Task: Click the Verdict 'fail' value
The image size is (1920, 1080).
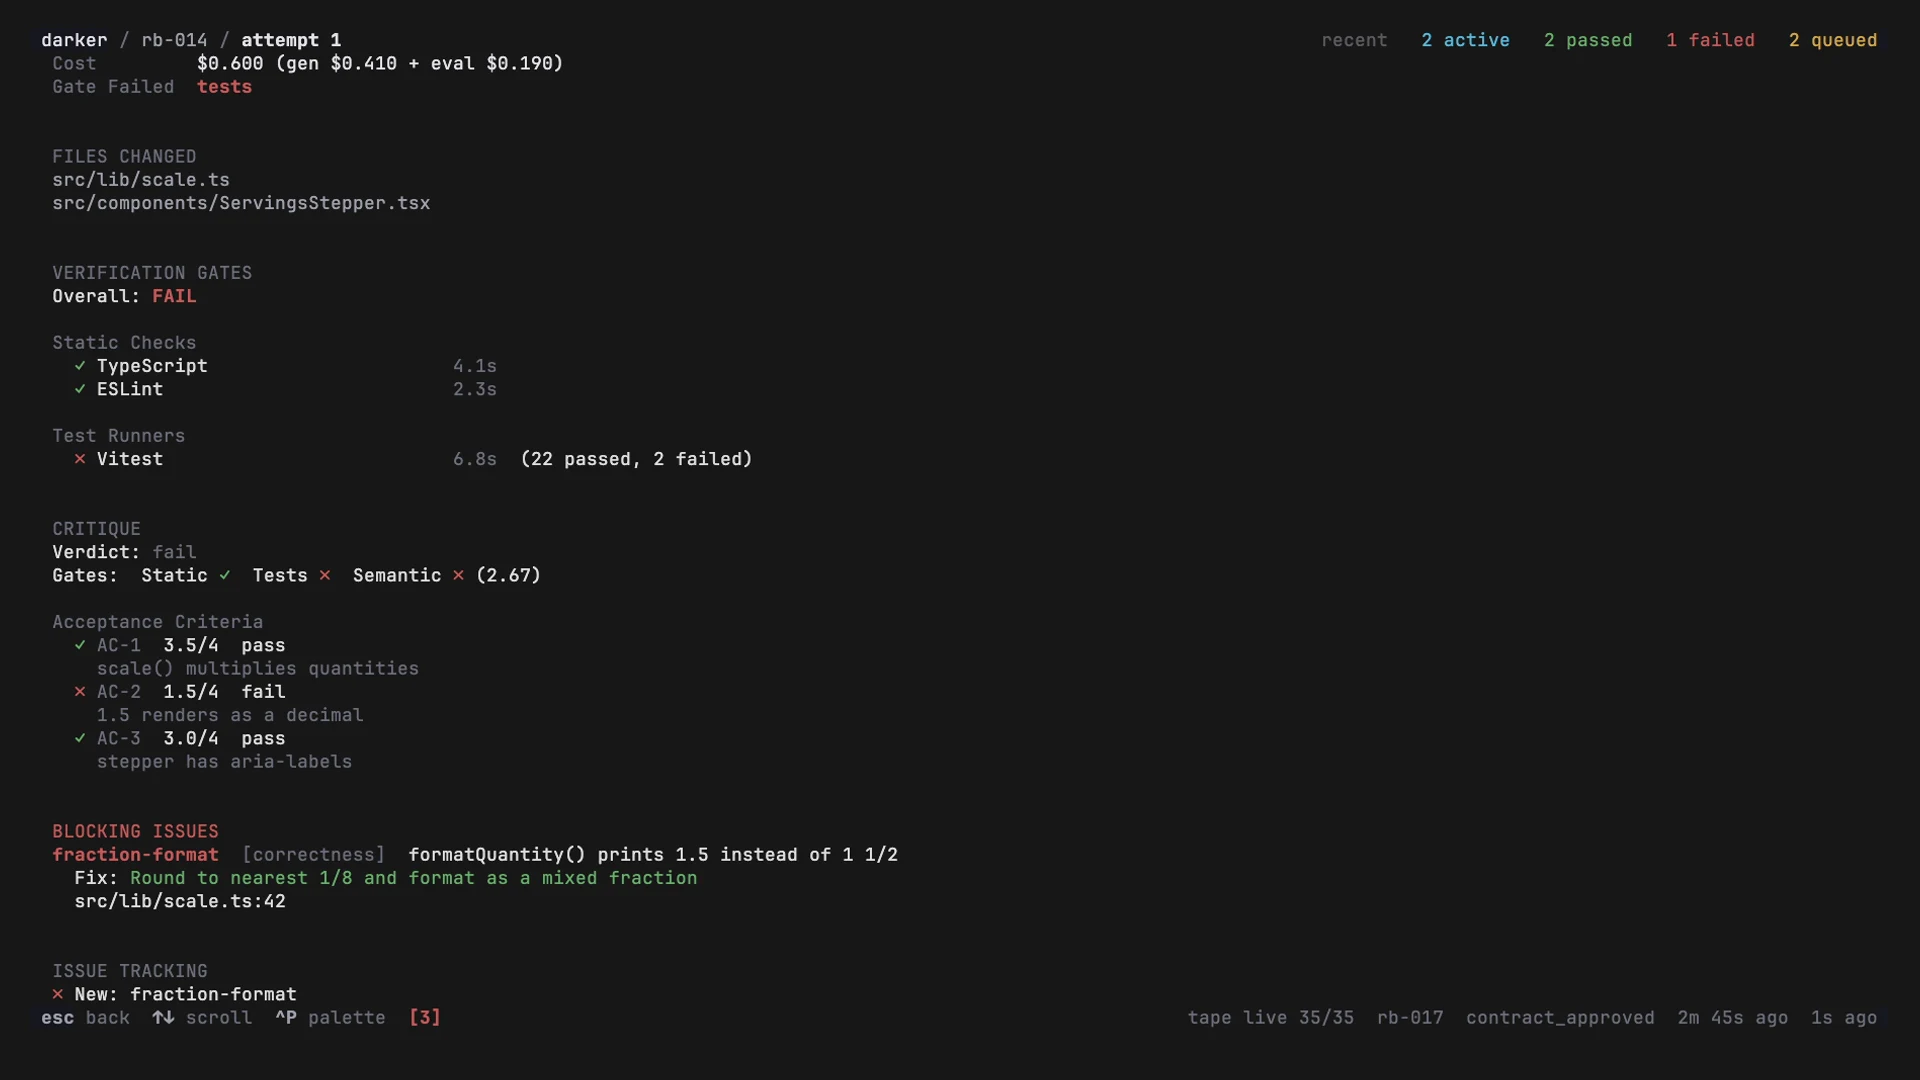Action: coord(174,552)
